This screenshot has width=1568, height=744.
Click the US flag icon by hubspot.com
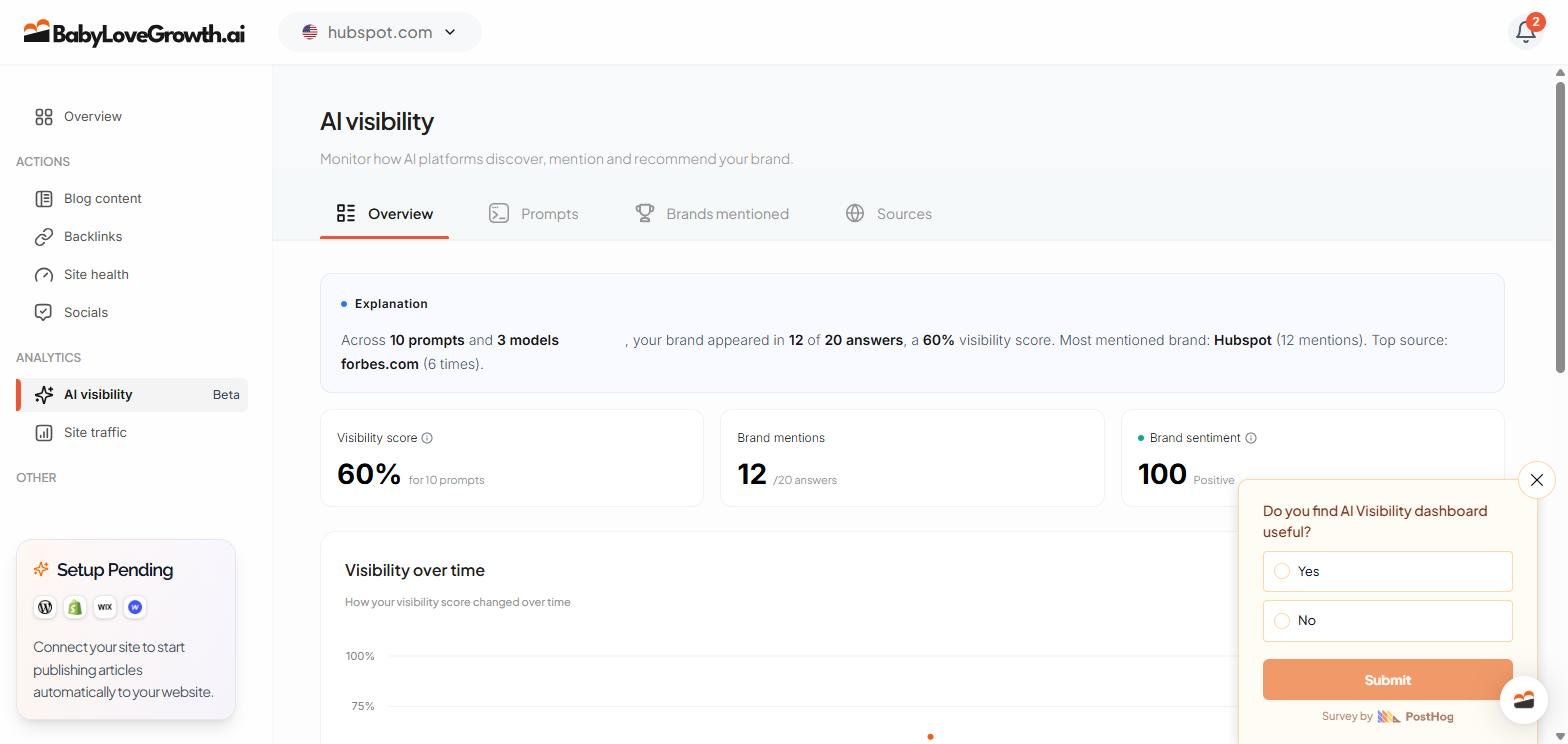coord(310,32)
